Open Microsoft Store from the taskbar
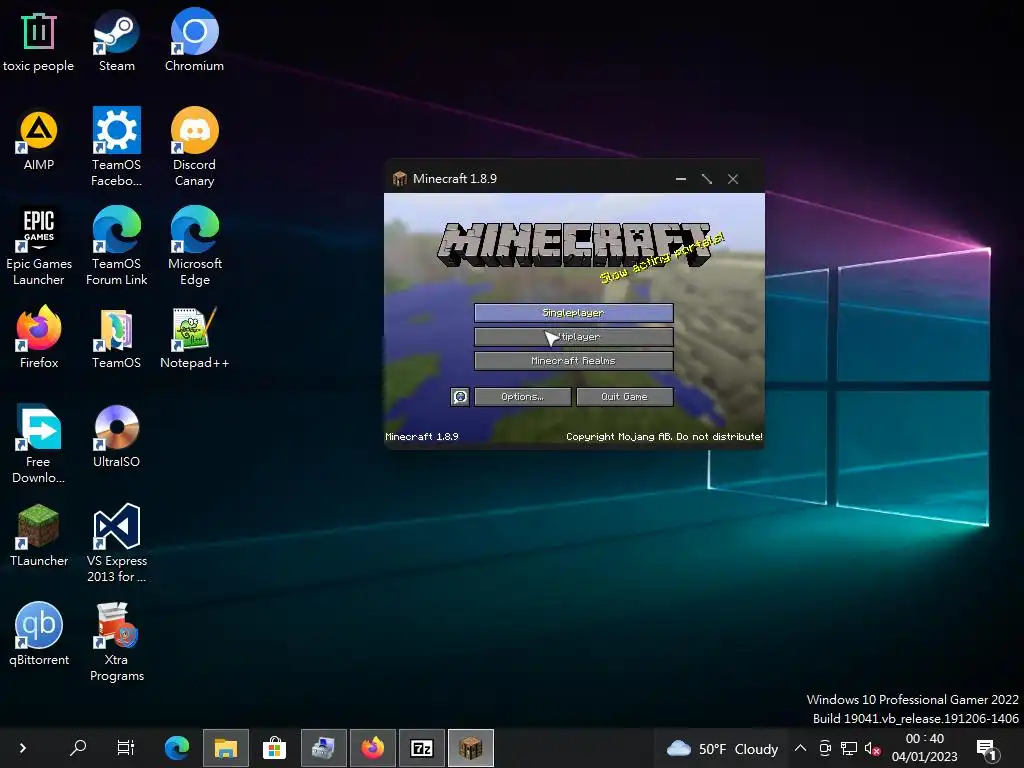1024x768 pixels. pyautogui.click(x=274, y=748)
